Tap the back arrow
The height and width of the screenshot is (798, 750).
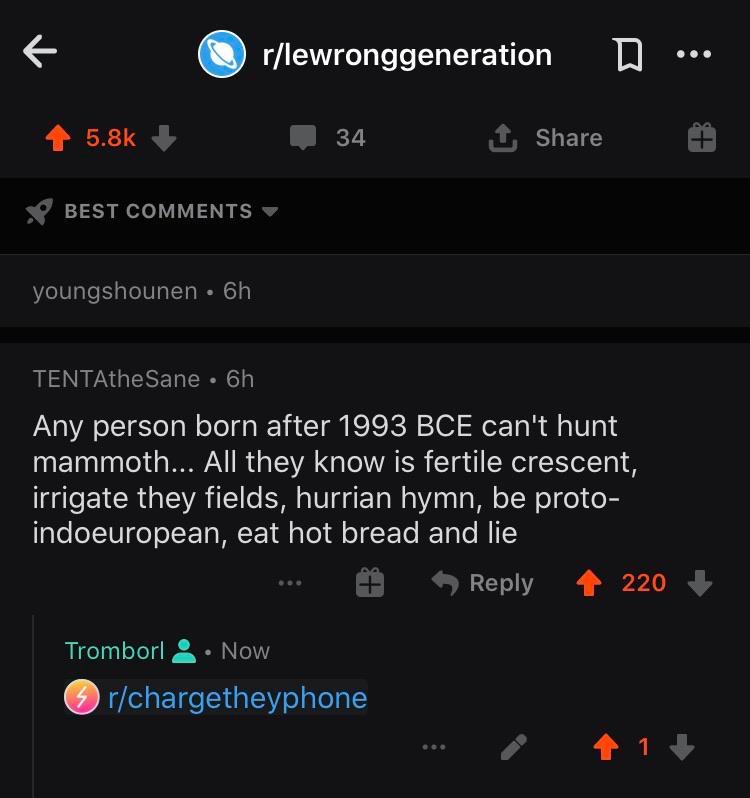point(40,54)
